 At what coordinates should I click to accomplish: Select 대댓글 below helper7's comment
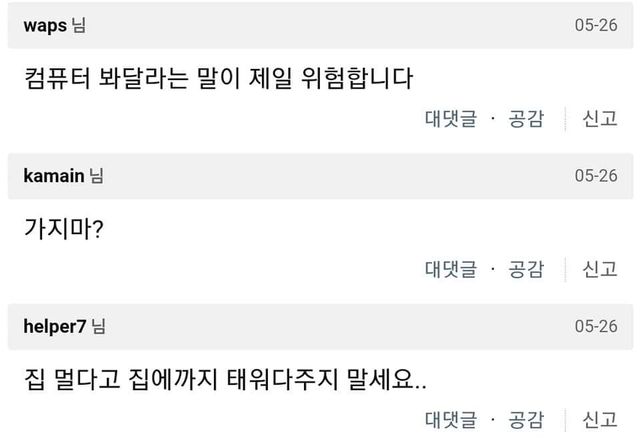tap(450, 419)
